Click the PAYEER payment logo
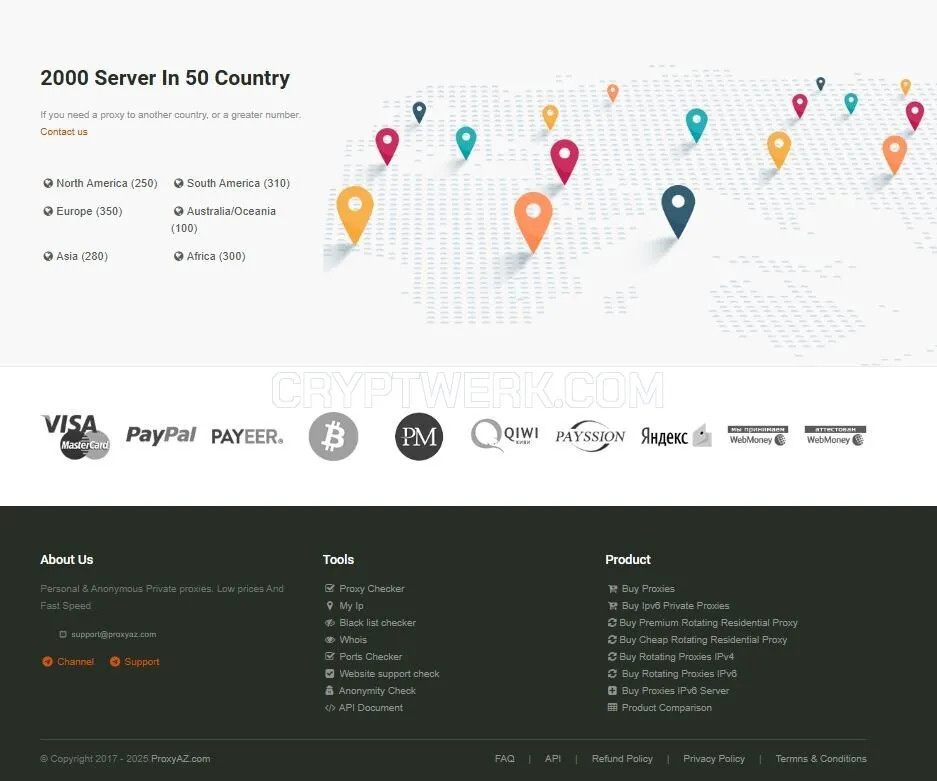 pos(247,437)
